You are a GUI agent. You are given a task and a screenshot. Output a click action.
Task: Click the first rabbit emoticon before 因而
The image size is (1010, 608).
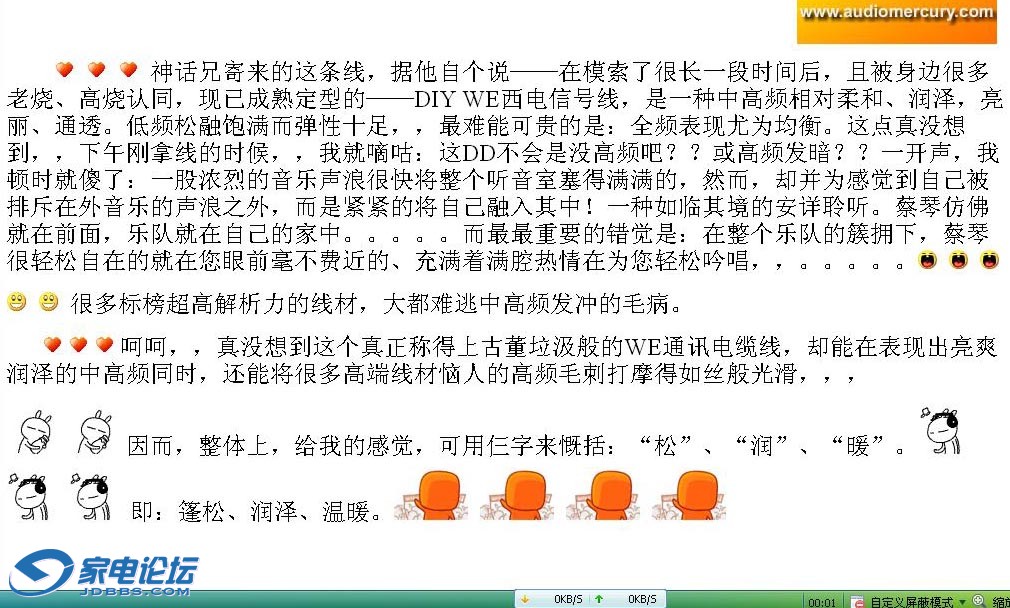tap(34, 433)
